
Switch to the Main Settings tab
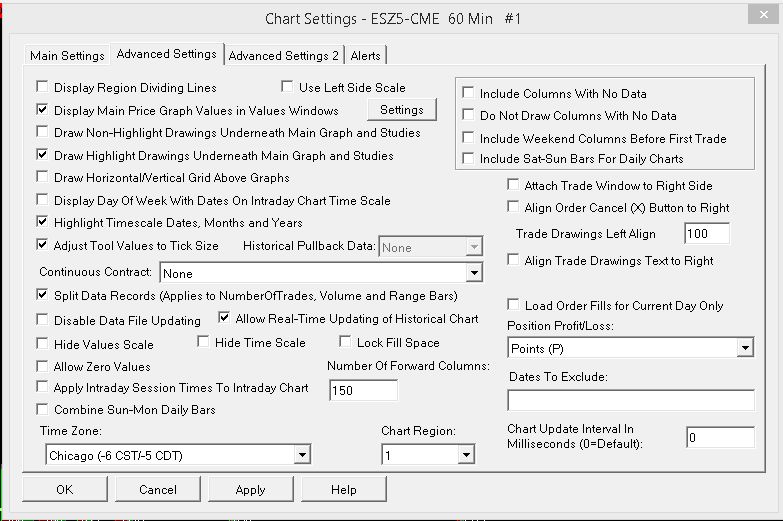click(x=67, y=55)
